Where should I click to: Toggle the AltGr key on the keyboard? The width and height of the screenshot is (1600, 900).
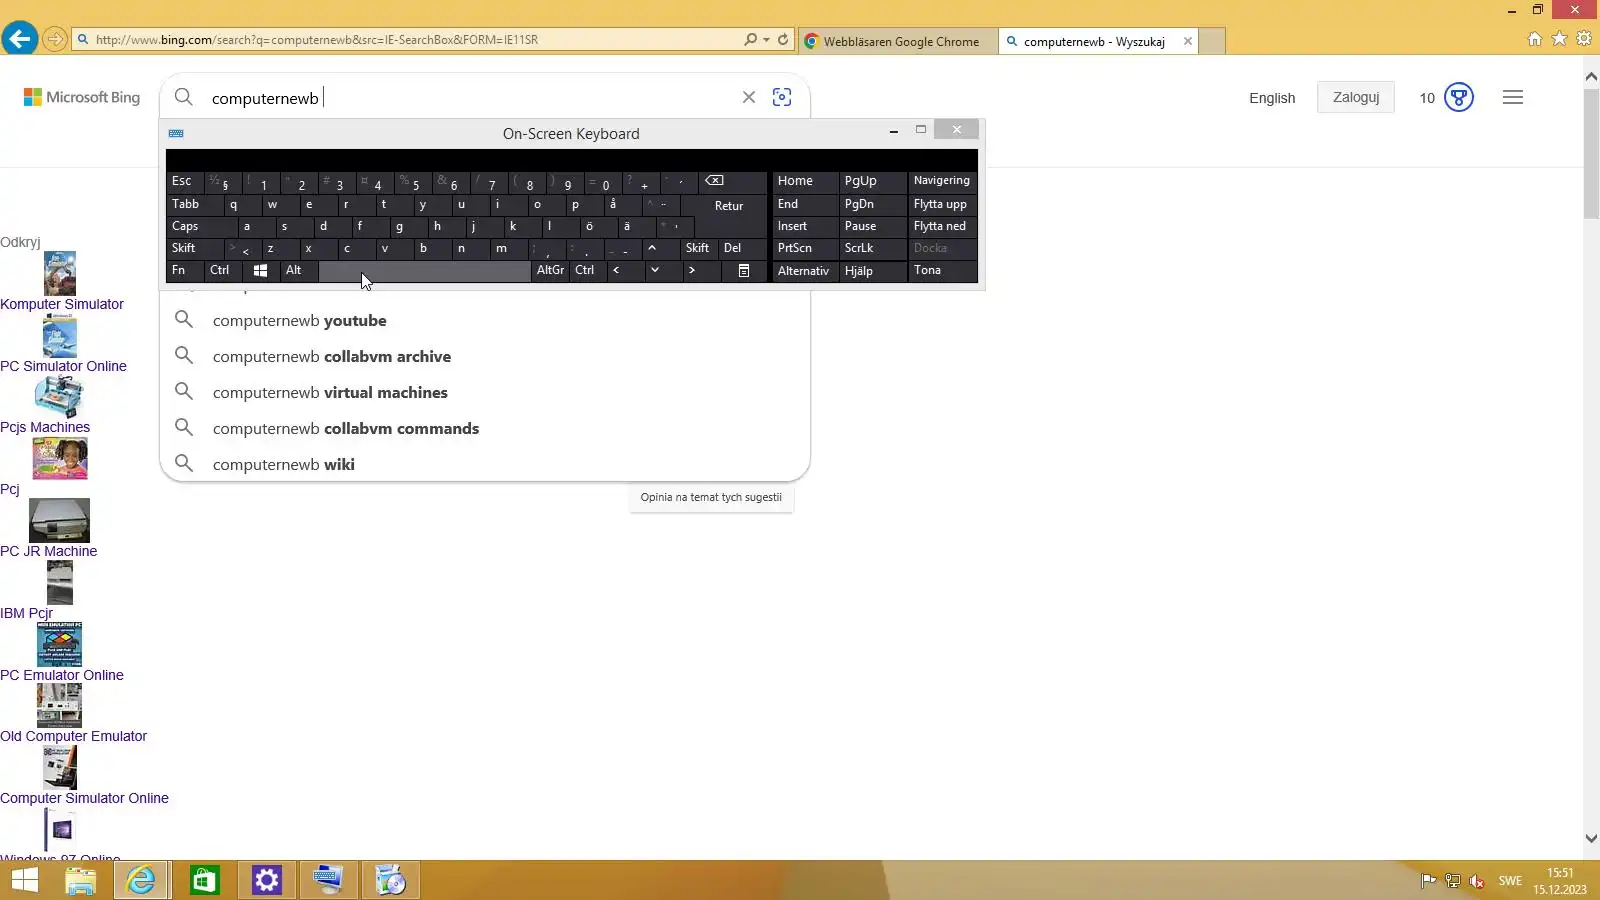coord(550,270)
